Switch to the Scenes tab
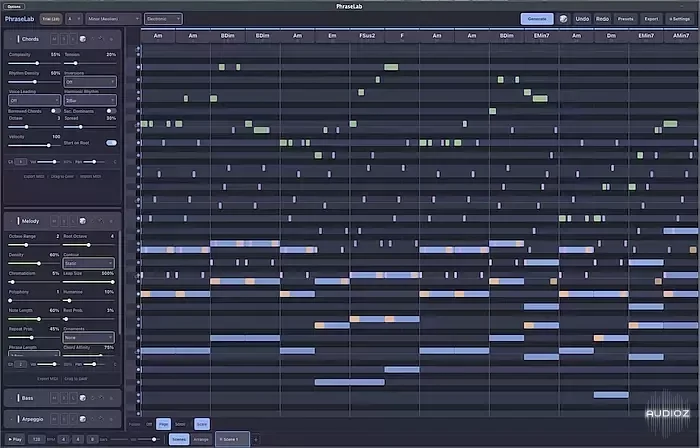The width and height of the screenshot is (700, 448). tap(179, 439)
